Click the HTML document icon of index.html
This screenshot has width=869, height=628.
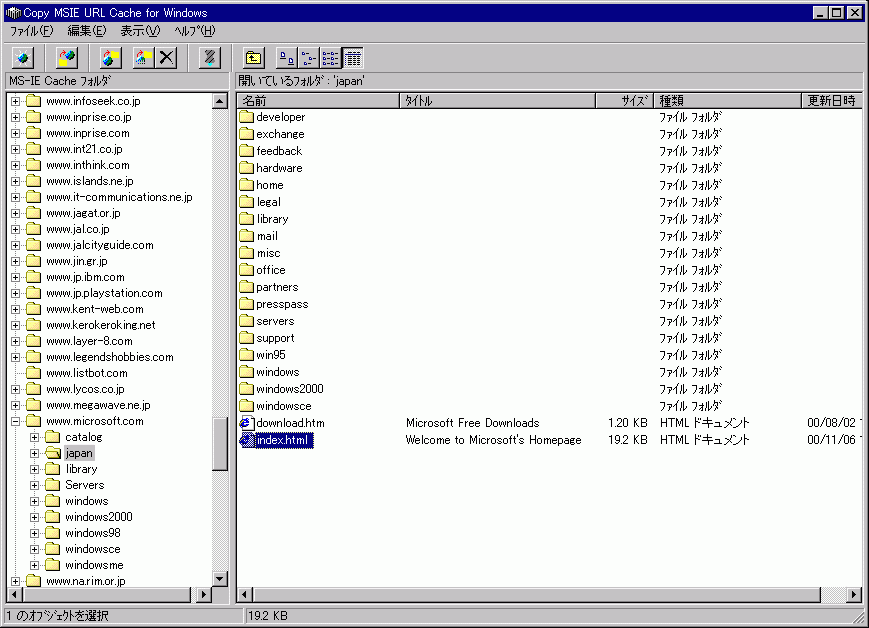(247, 440)
